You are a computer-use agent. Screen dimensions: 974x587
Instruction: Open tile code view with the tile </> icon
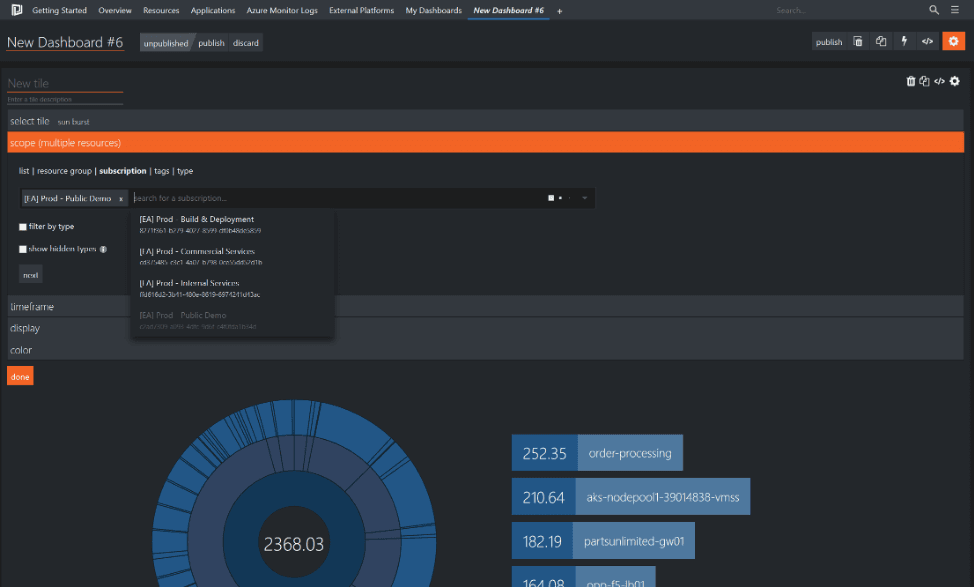pyautogui.click(x=939, y=81)
